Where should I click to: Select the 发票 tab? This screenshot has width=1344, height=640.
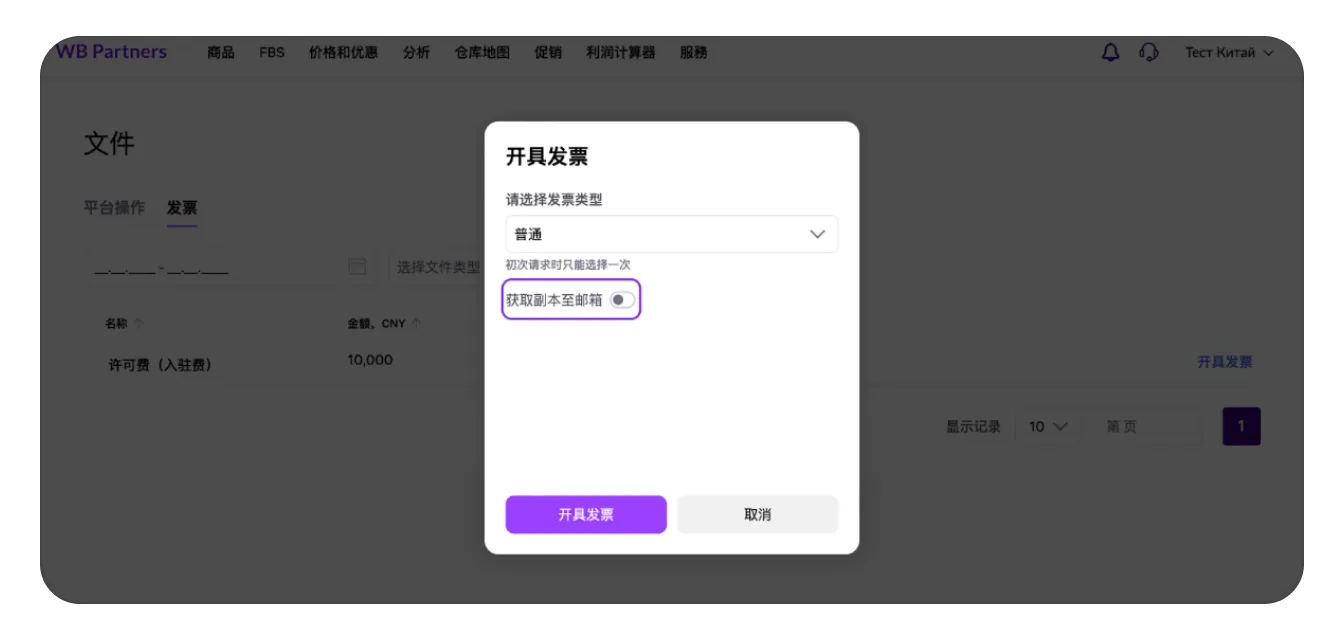182,208
